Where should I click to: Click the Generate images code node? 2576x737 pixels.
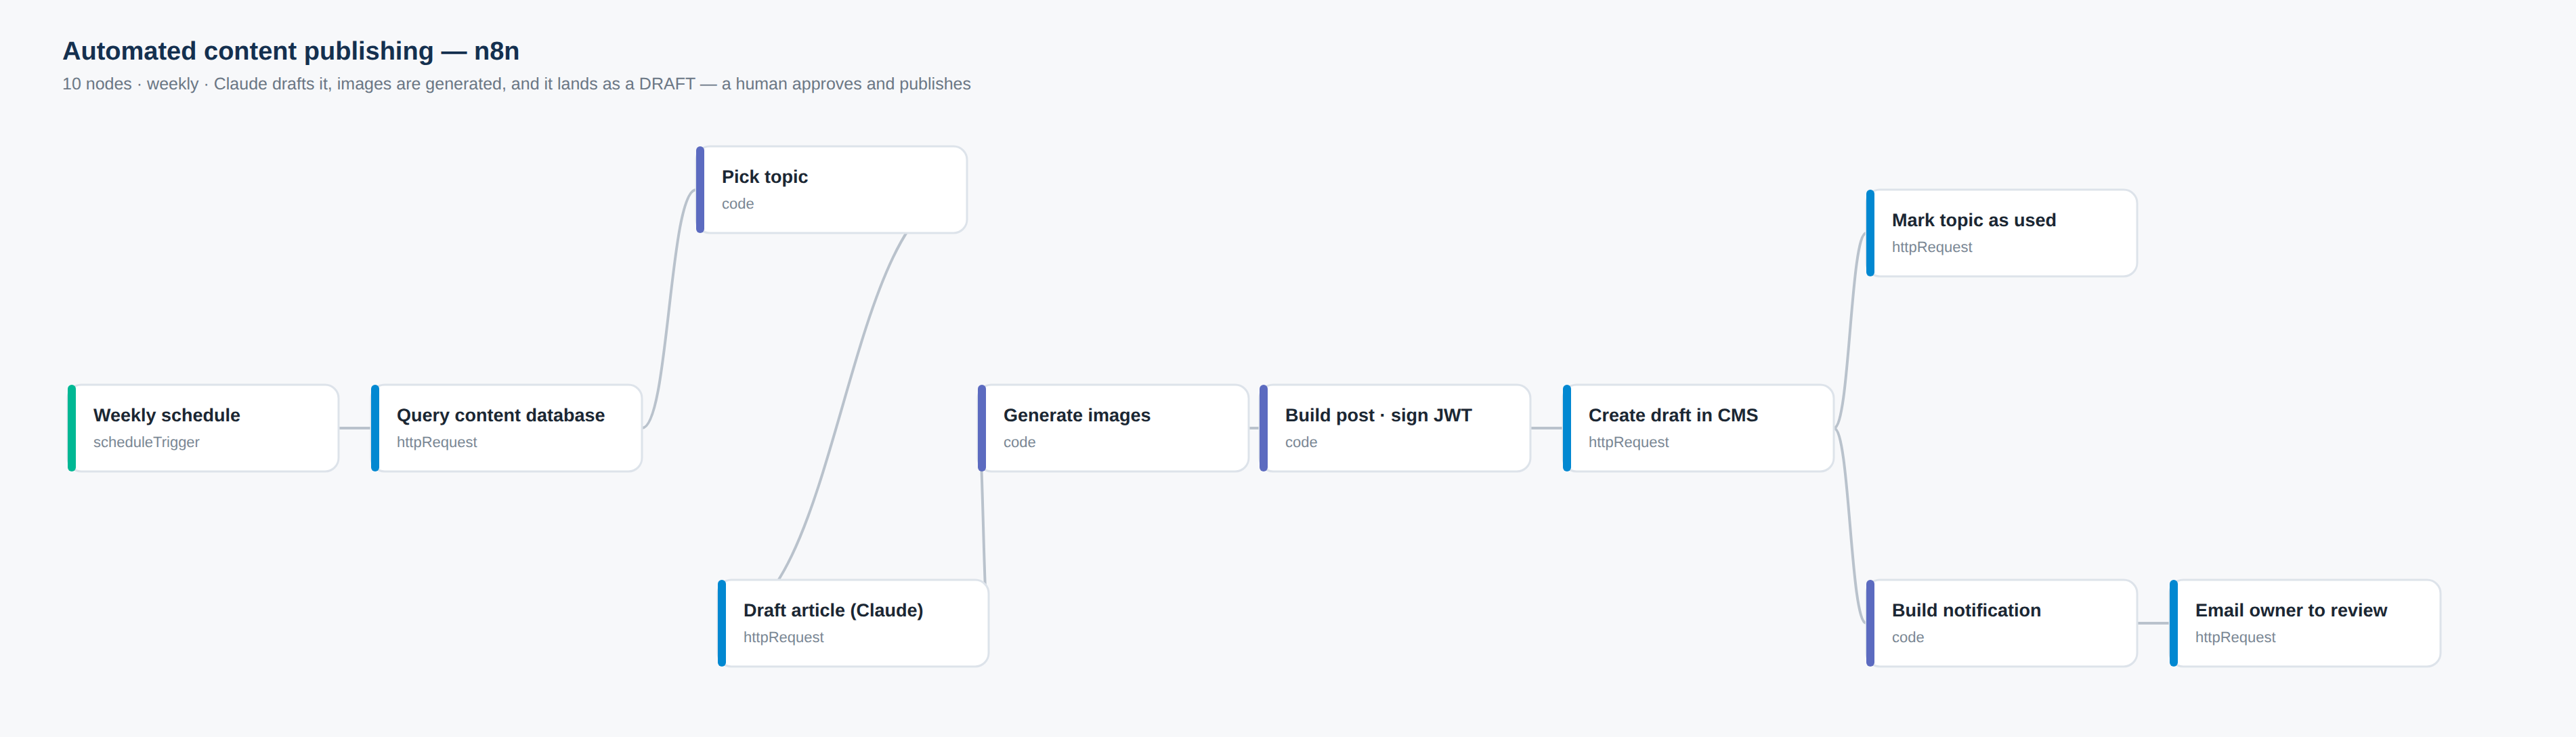pos(1113,428)
